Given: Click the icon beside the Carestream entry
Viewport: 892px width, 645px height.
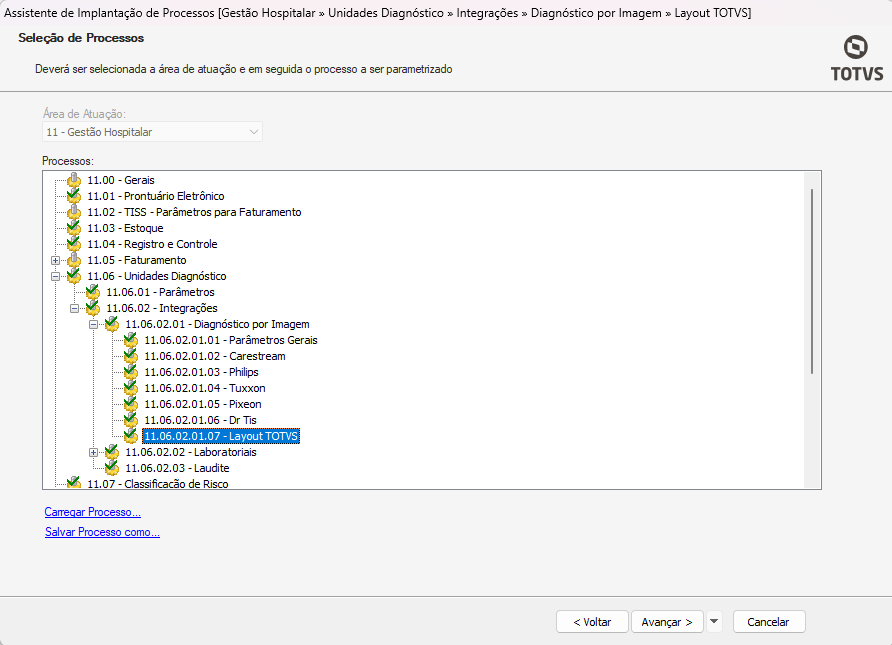Looking at the screenshot, I should [x=131, y=356].
